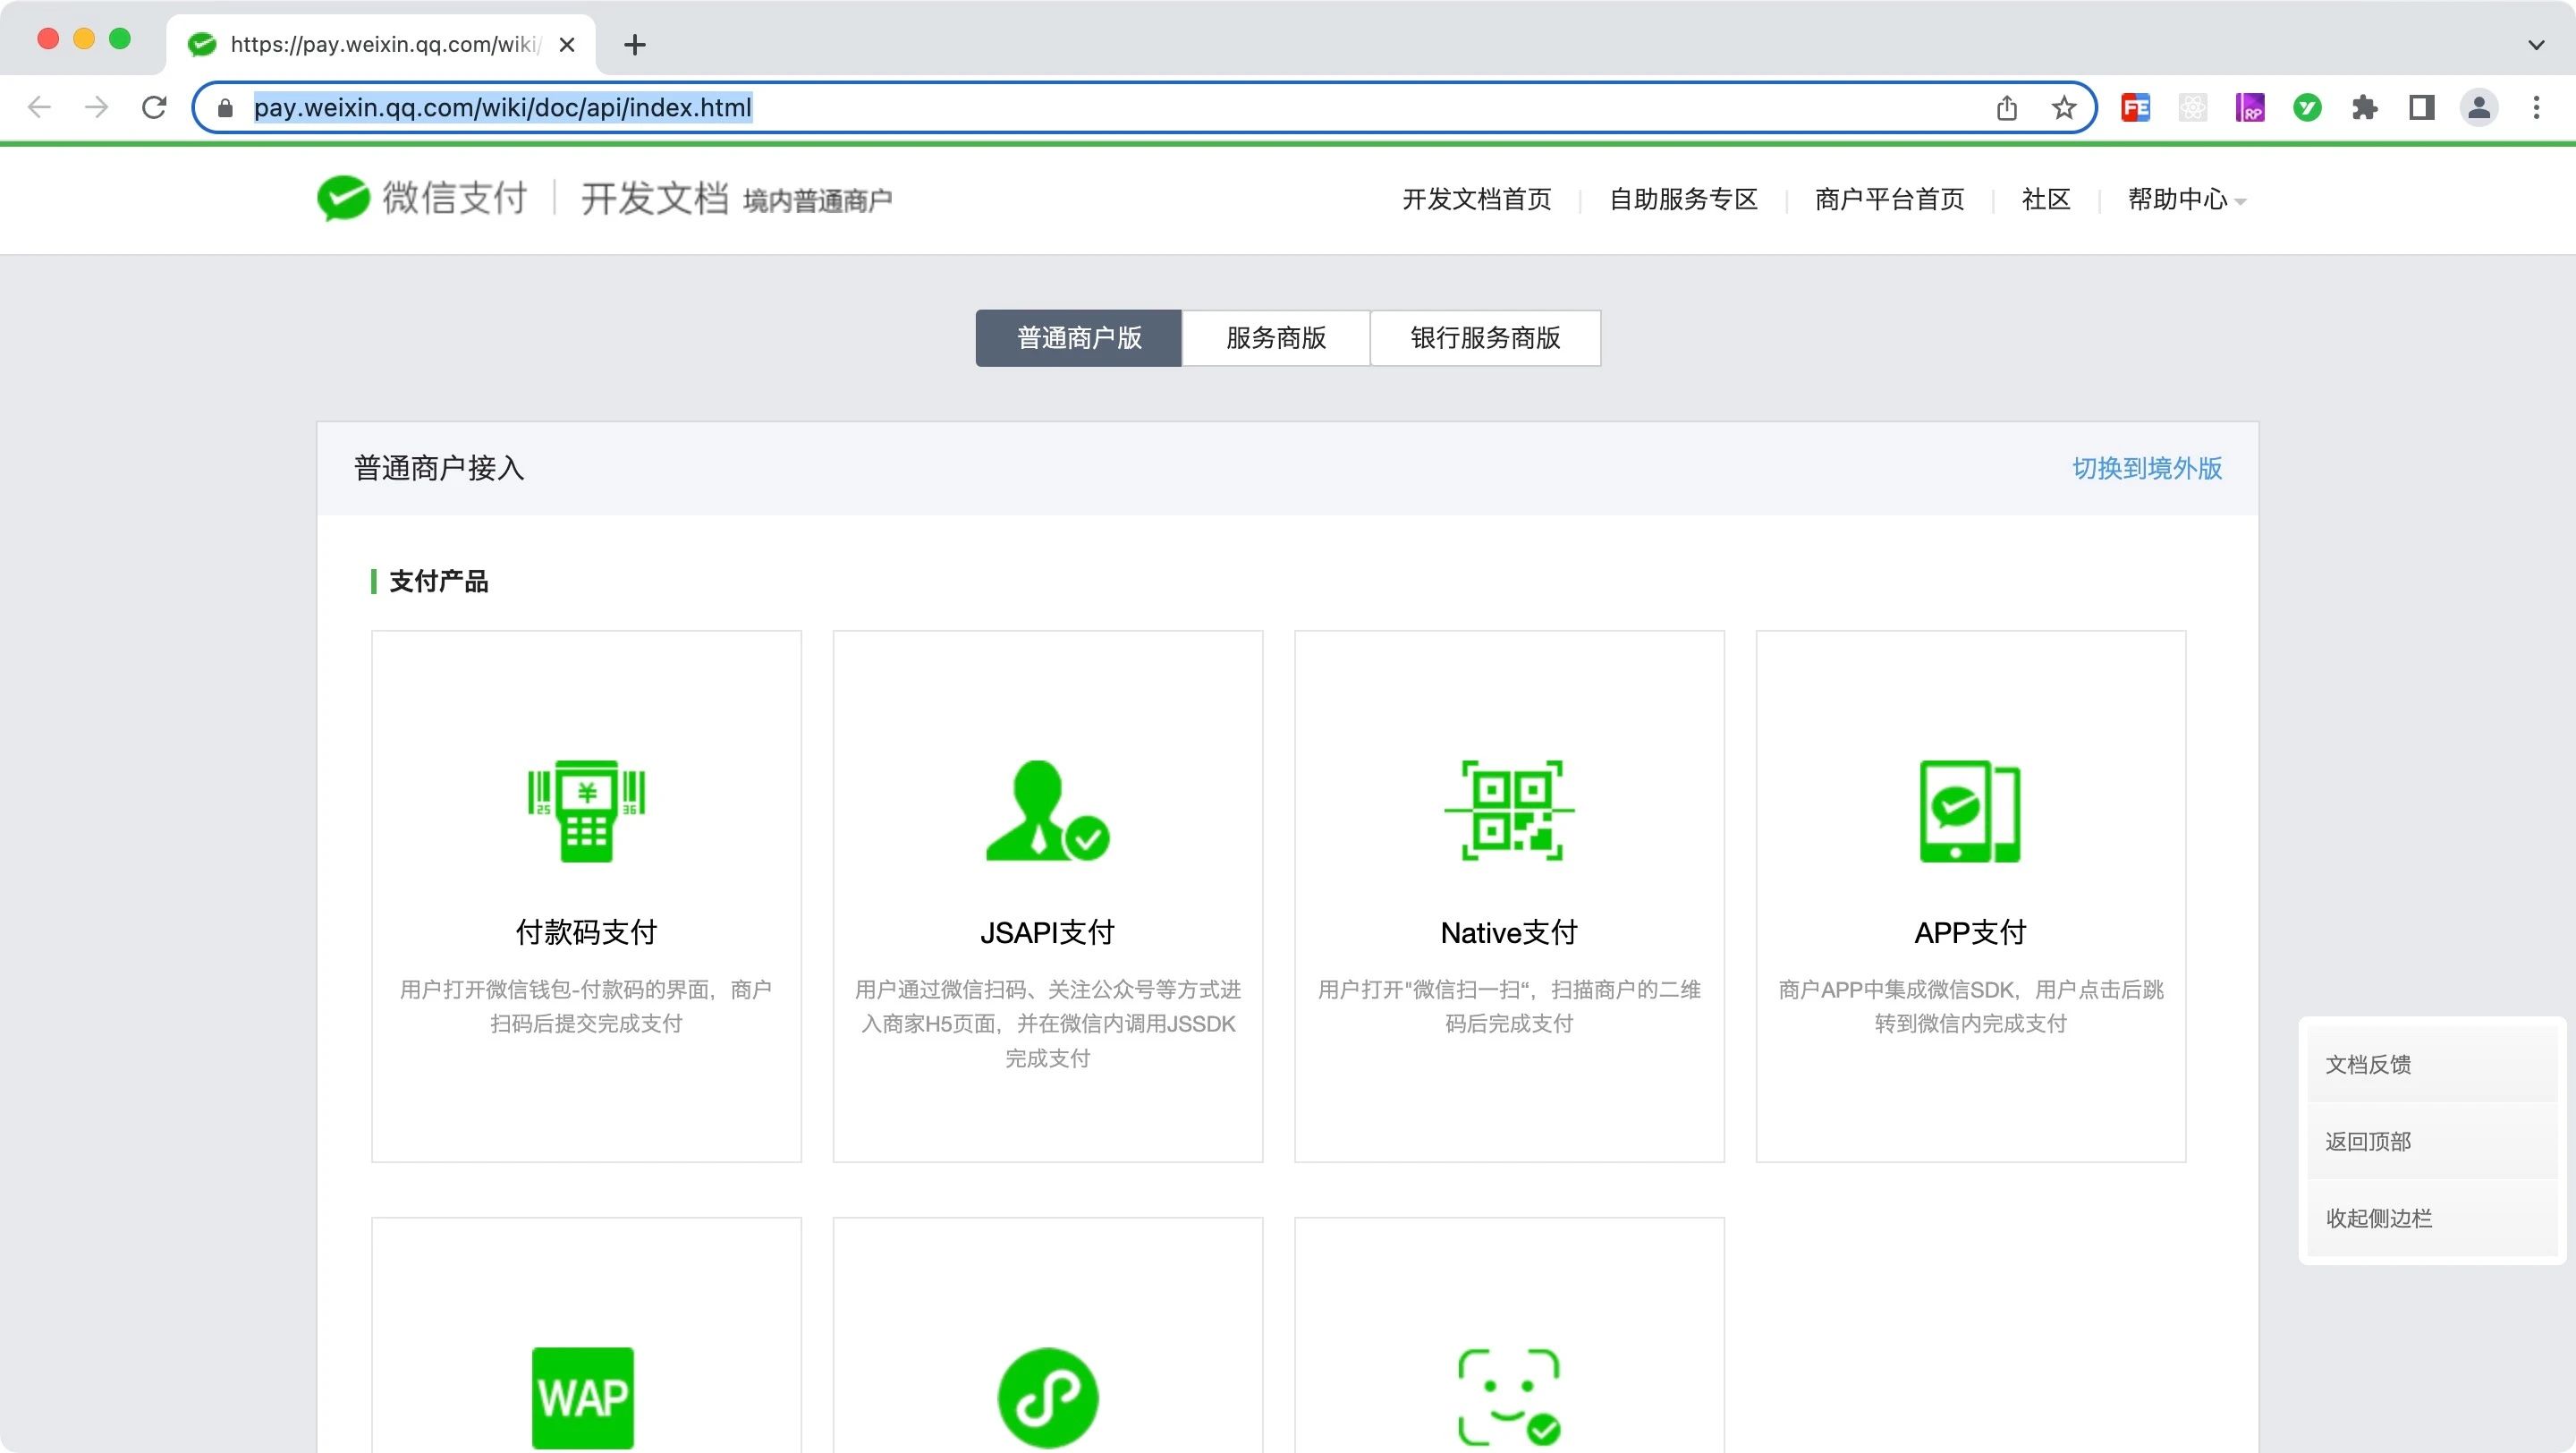Click the 普通商户接入 panel heading
2576x1453 pixels.
pos(439,468)
